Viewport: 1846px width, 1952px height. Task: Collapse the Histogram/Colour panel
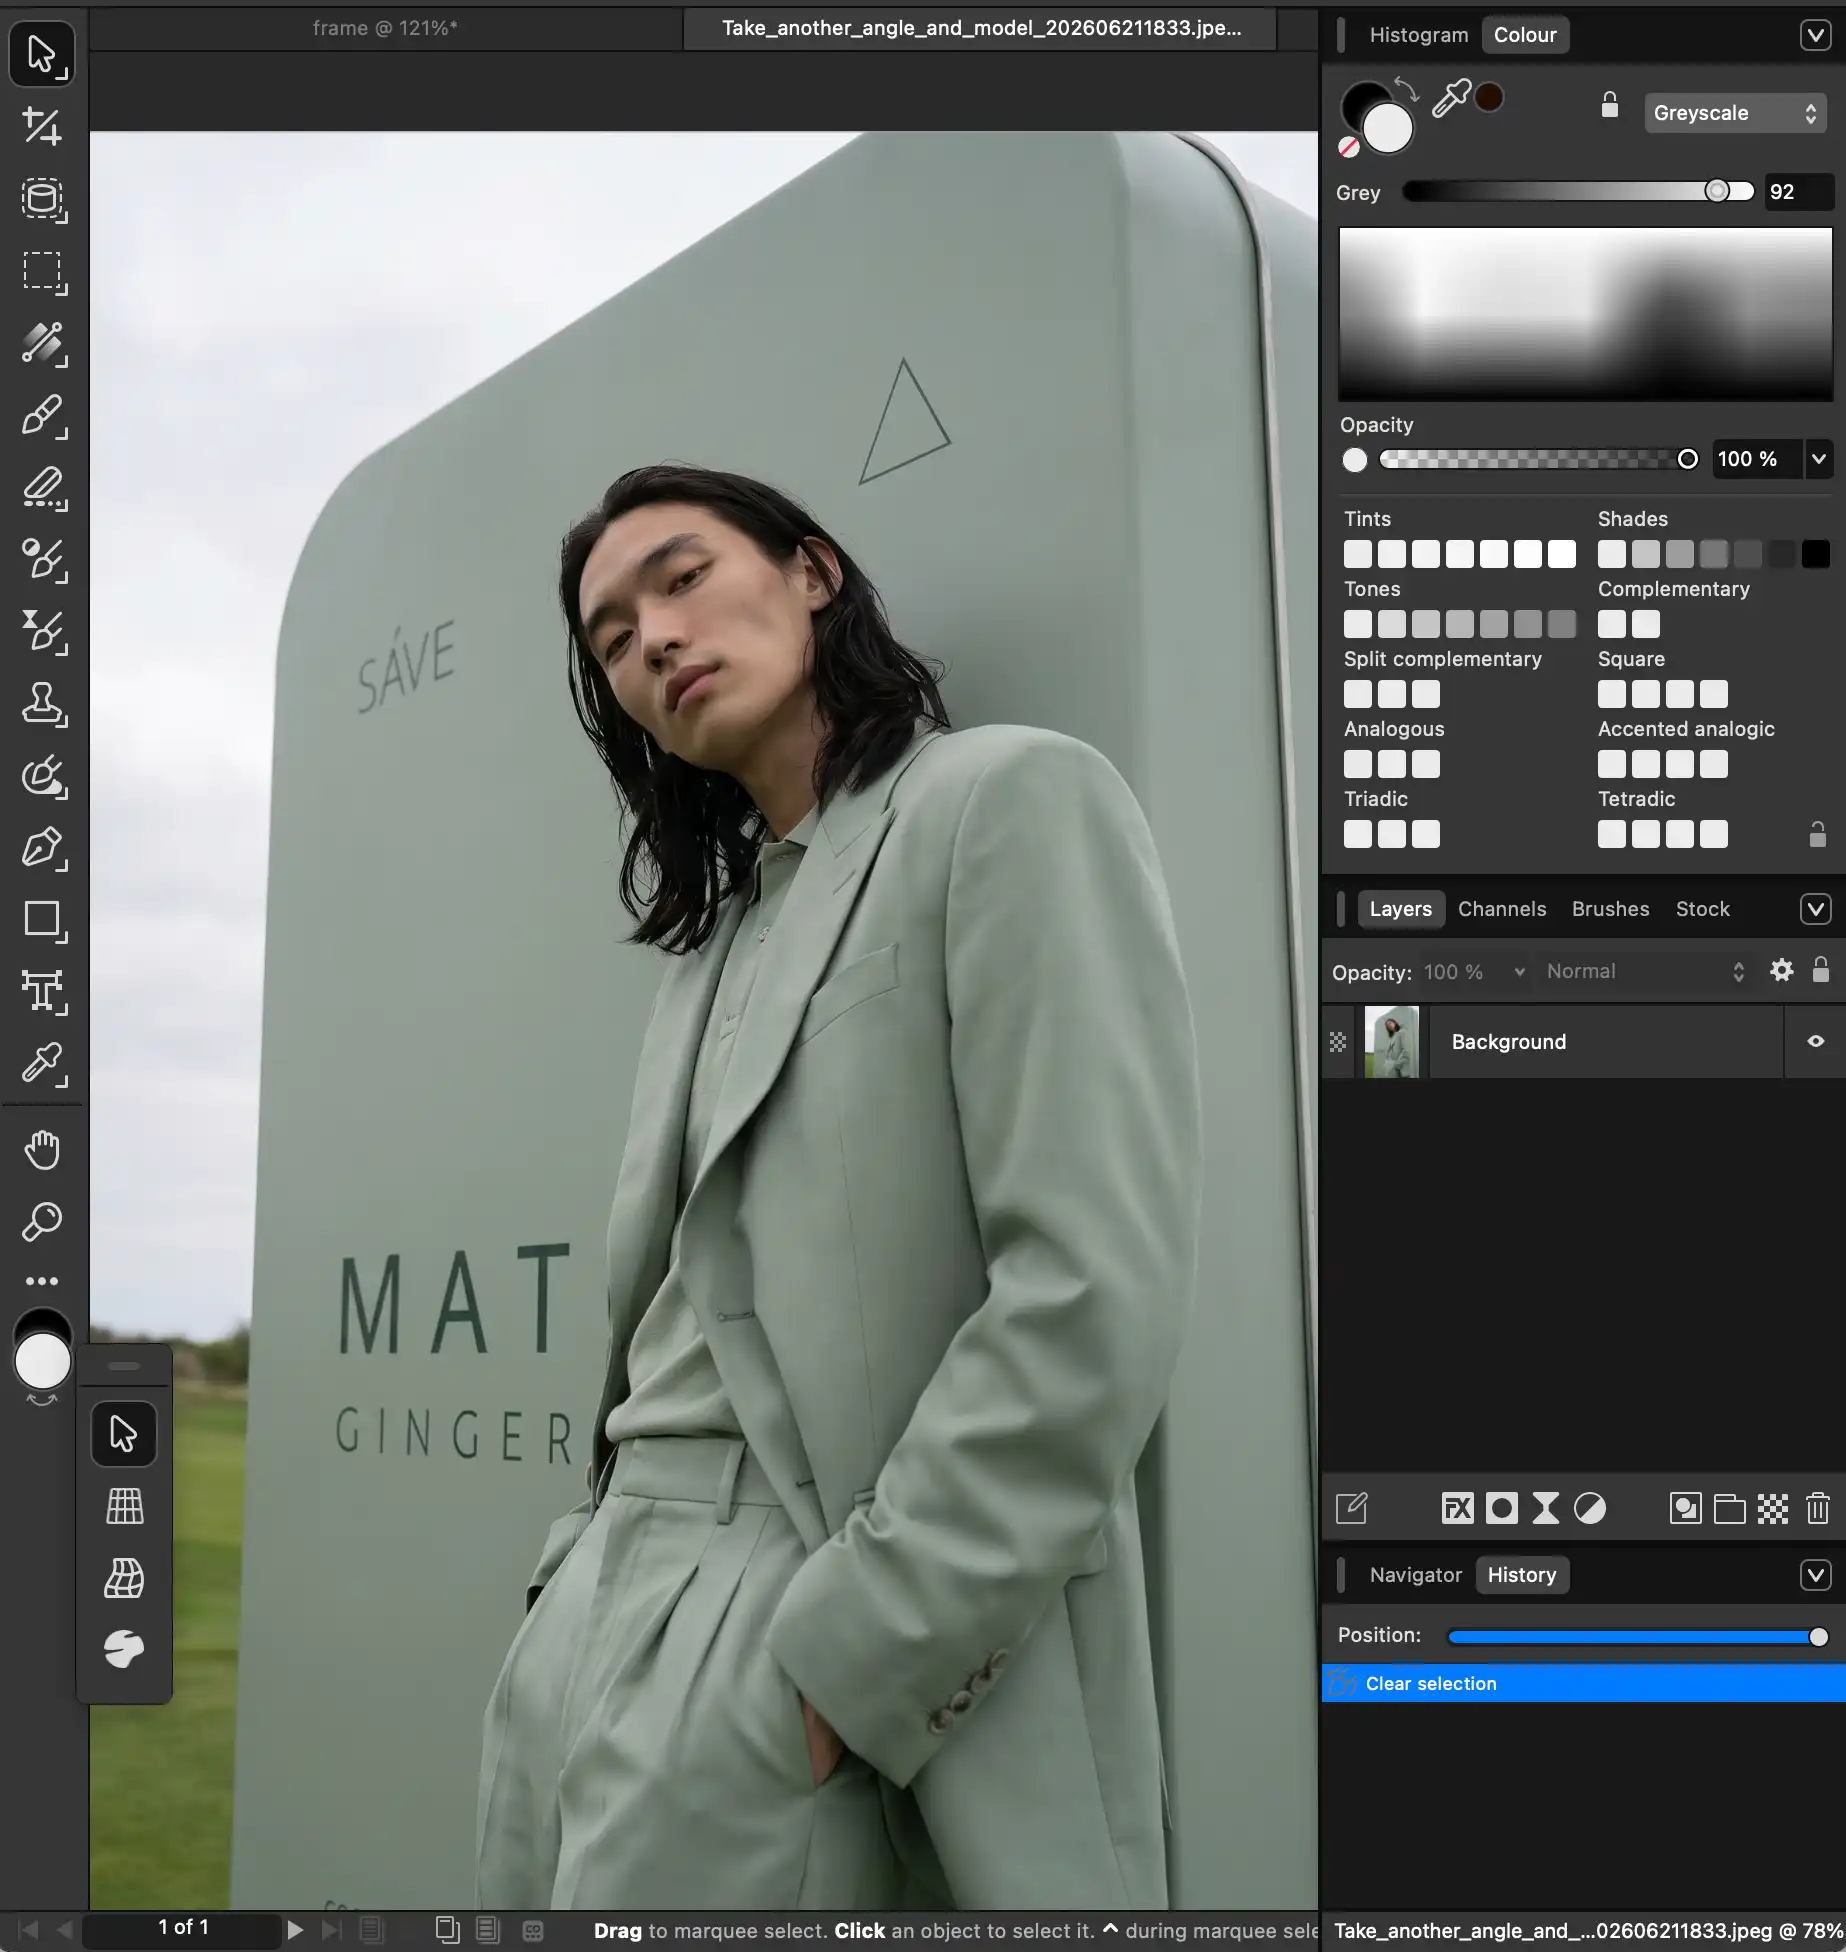pyautogui.click(x=1816, y=36)
